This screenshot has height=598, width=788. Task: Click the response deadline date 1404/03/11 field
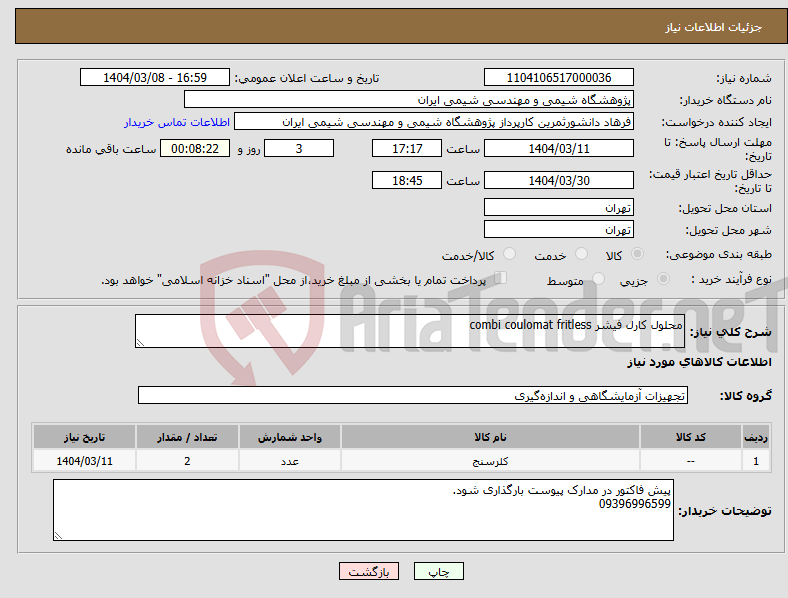point(558,148)
